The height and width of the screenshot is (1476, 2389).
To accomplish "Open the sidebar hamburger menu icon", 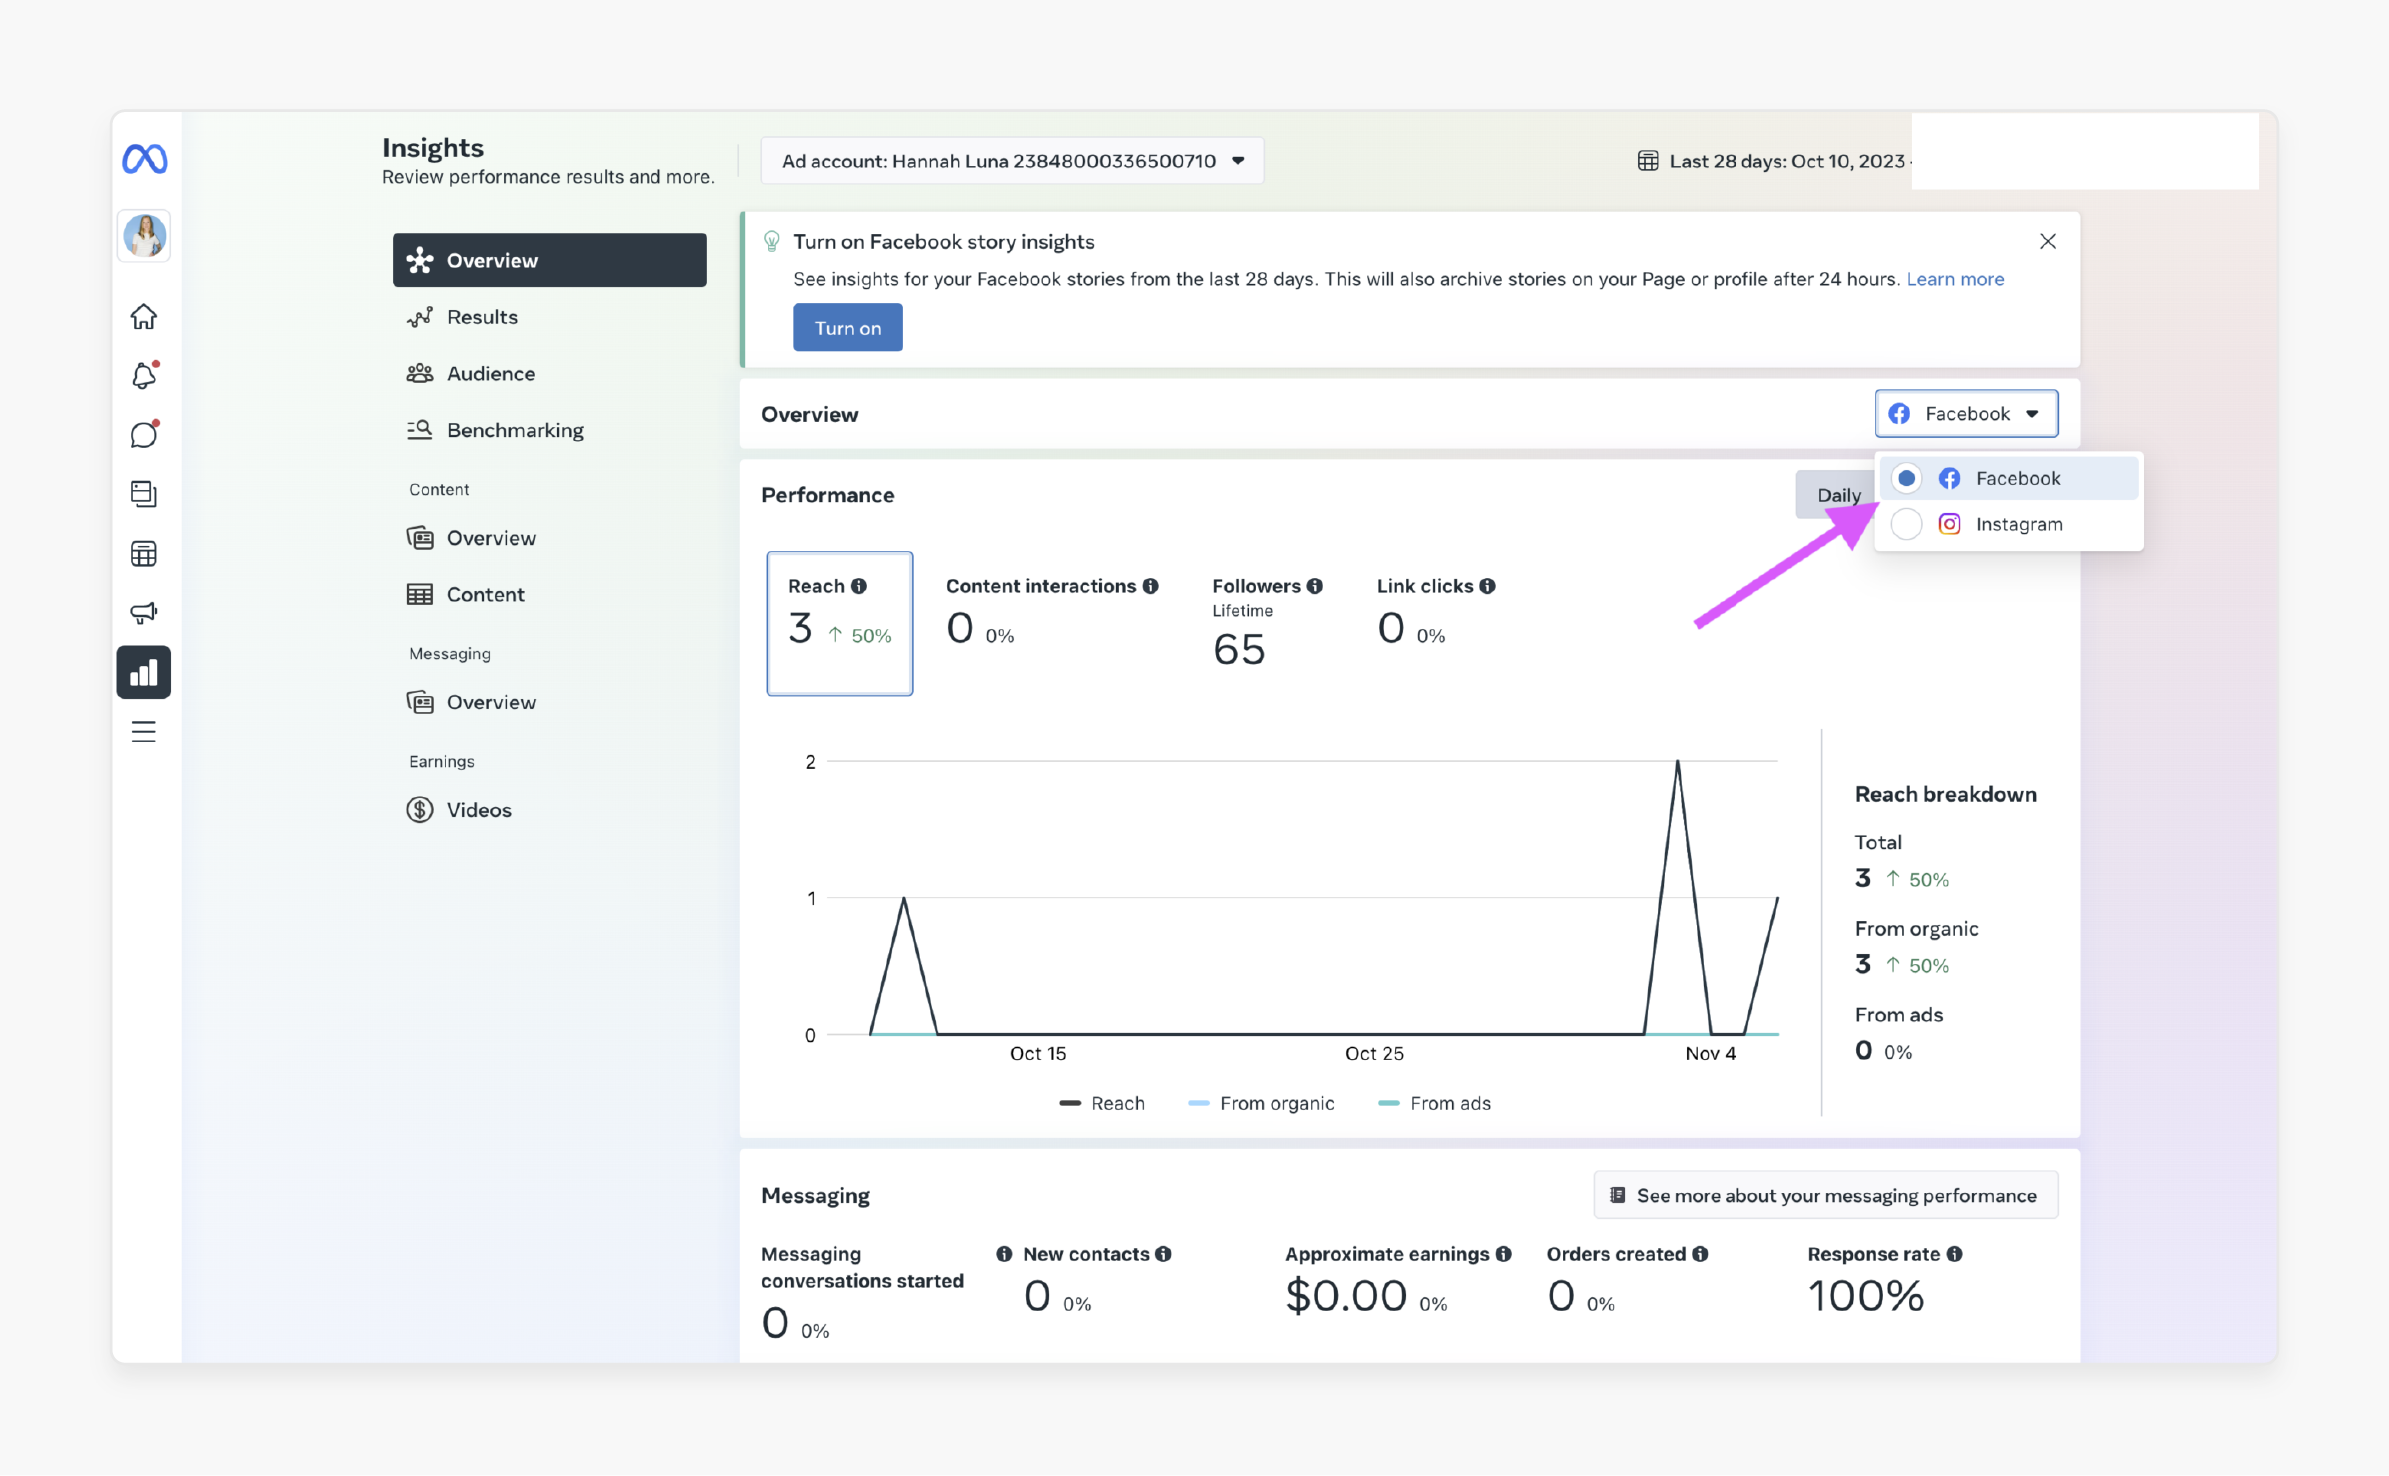I will click(x=144, y=731).
